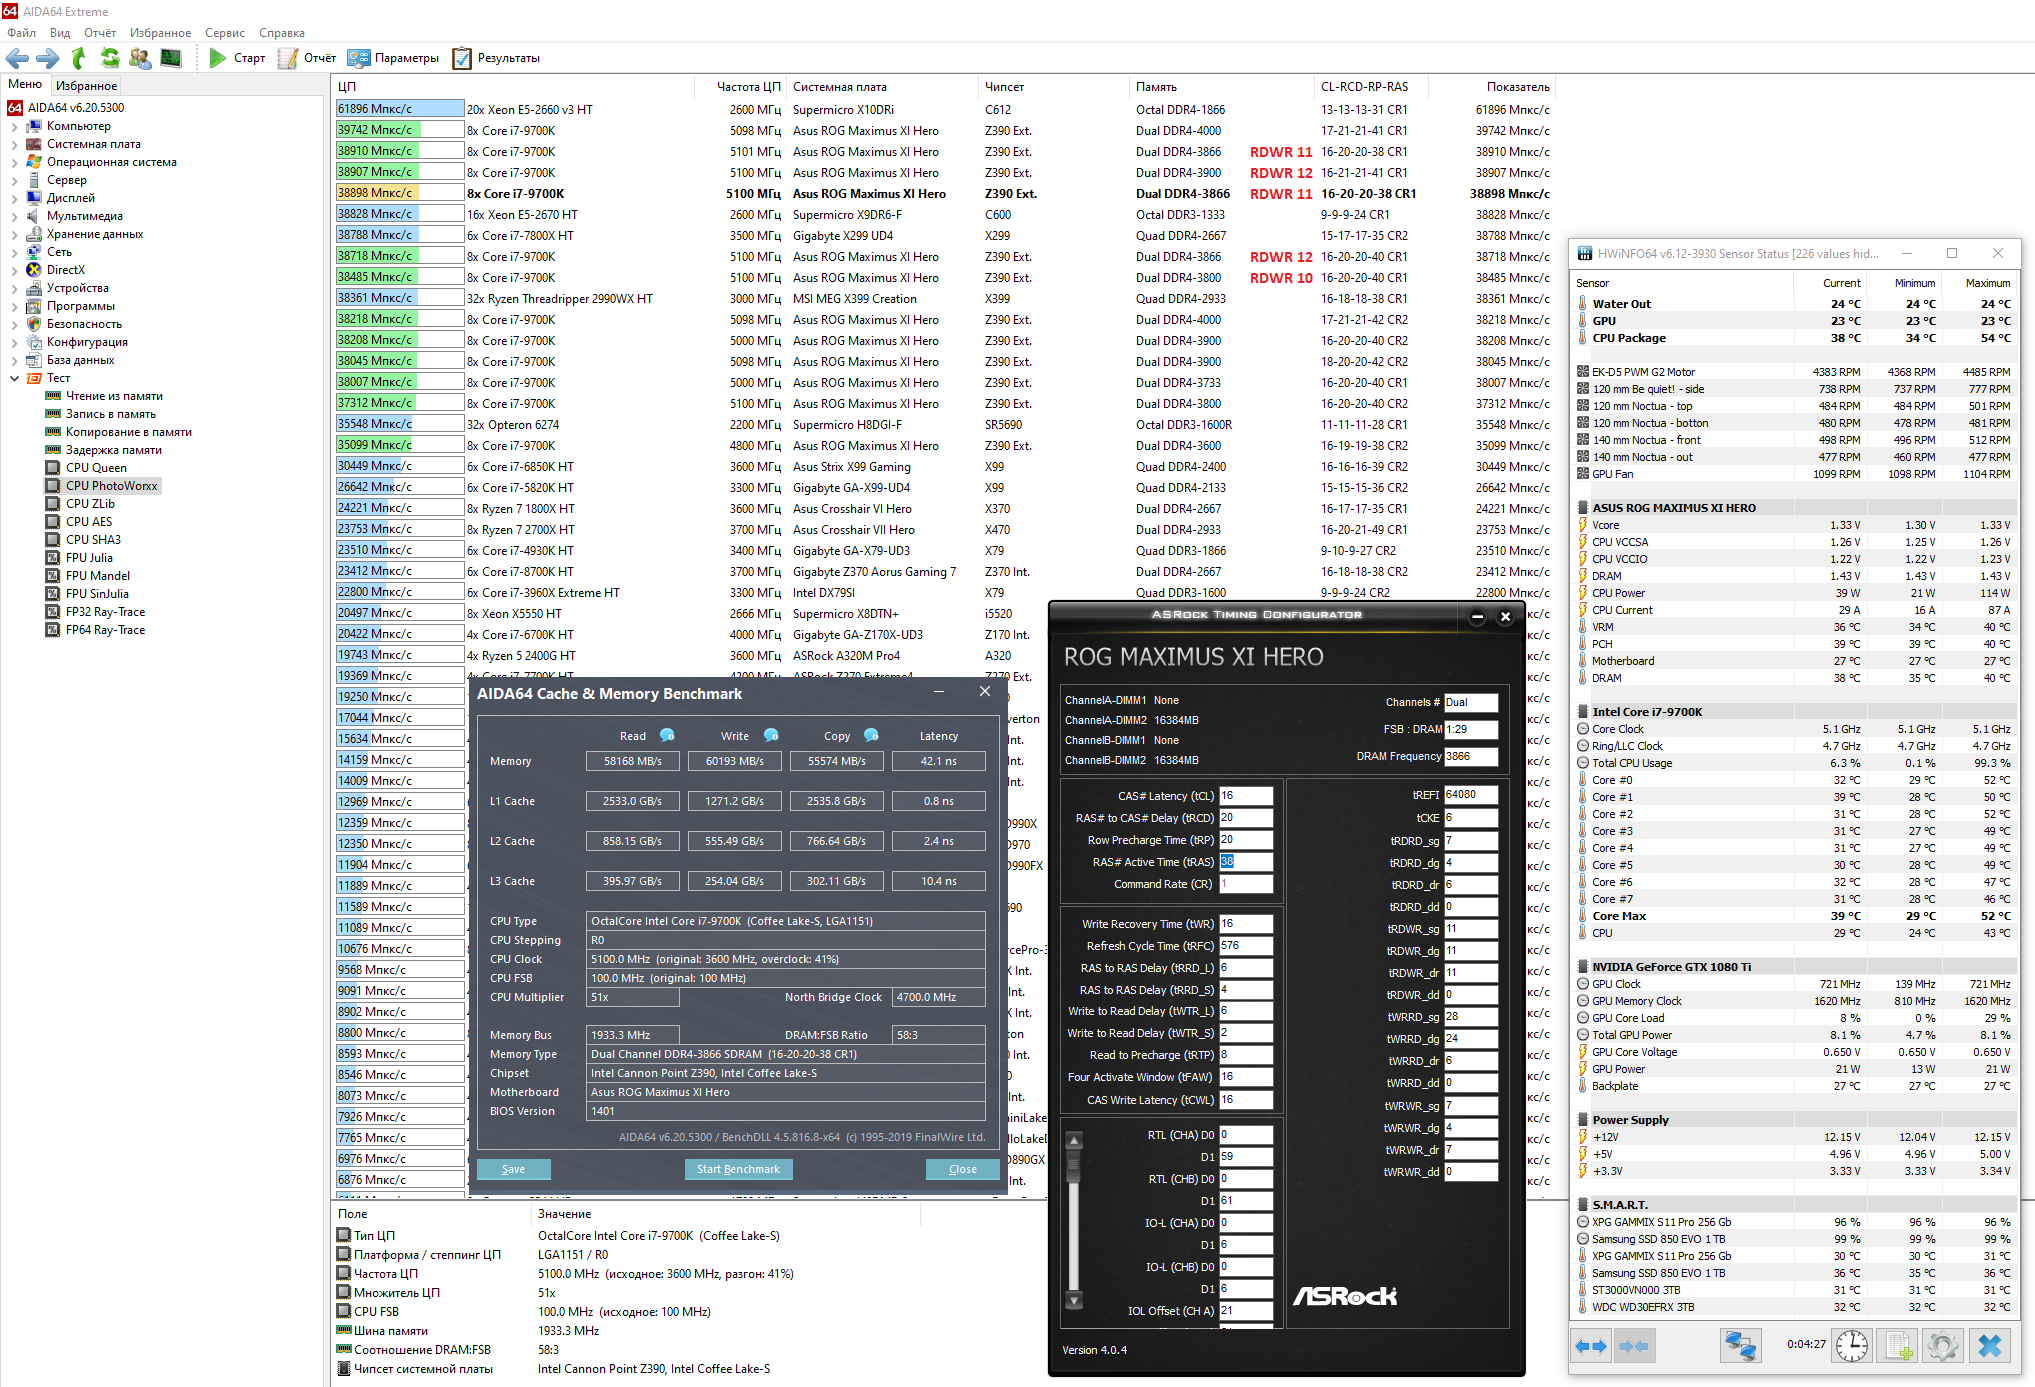Toggle the Частота ЦП checkbox
This screenshot has height=1387, width=2035.
click(x=344, y=1273)
